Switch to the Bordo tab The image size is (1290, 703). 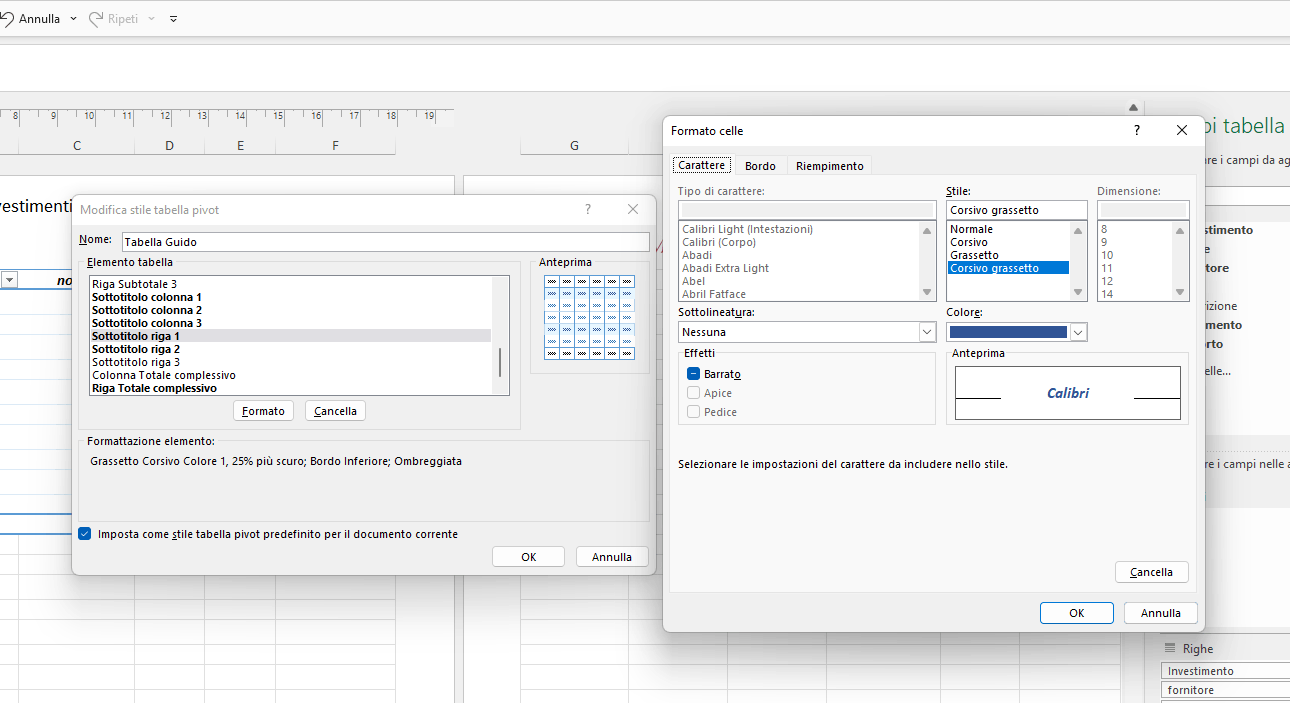(760, 166)
